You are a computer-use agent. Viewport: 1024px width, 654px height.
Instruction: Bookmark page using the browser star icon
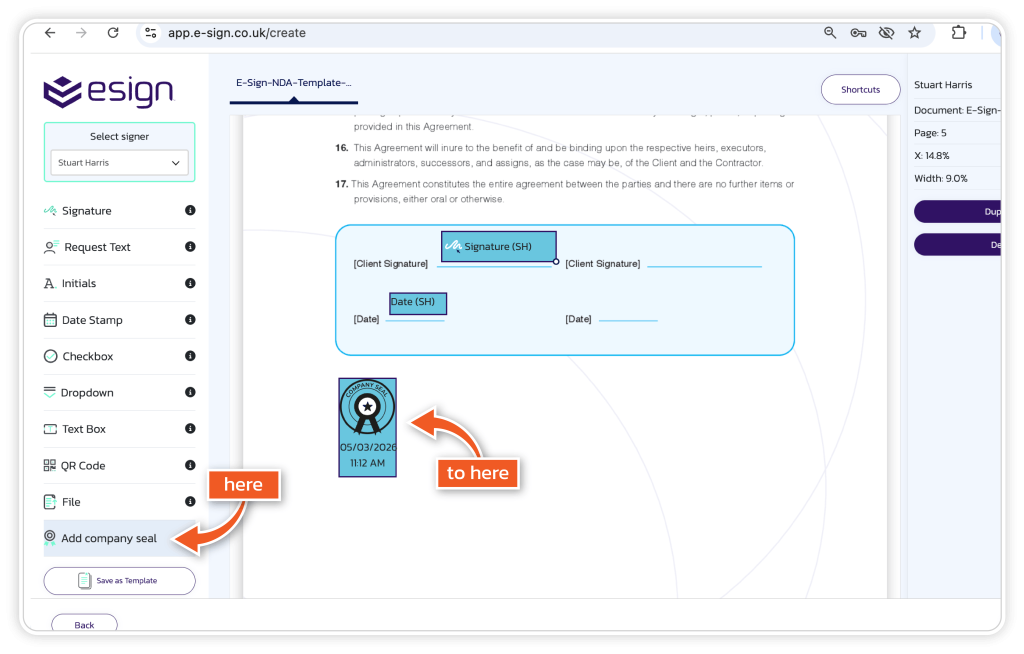[x=914, y=33]
